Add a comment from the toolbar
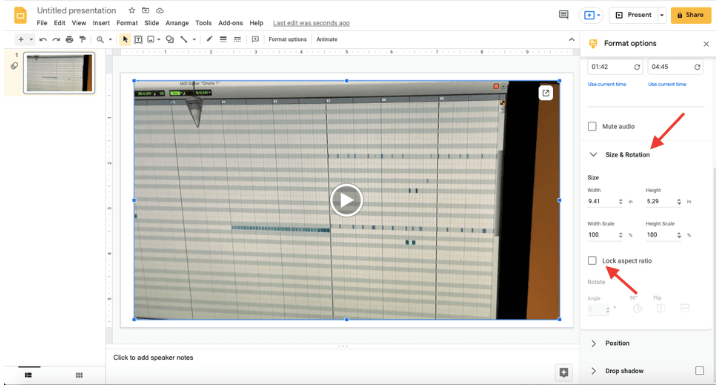 click(x=255, y=39)
